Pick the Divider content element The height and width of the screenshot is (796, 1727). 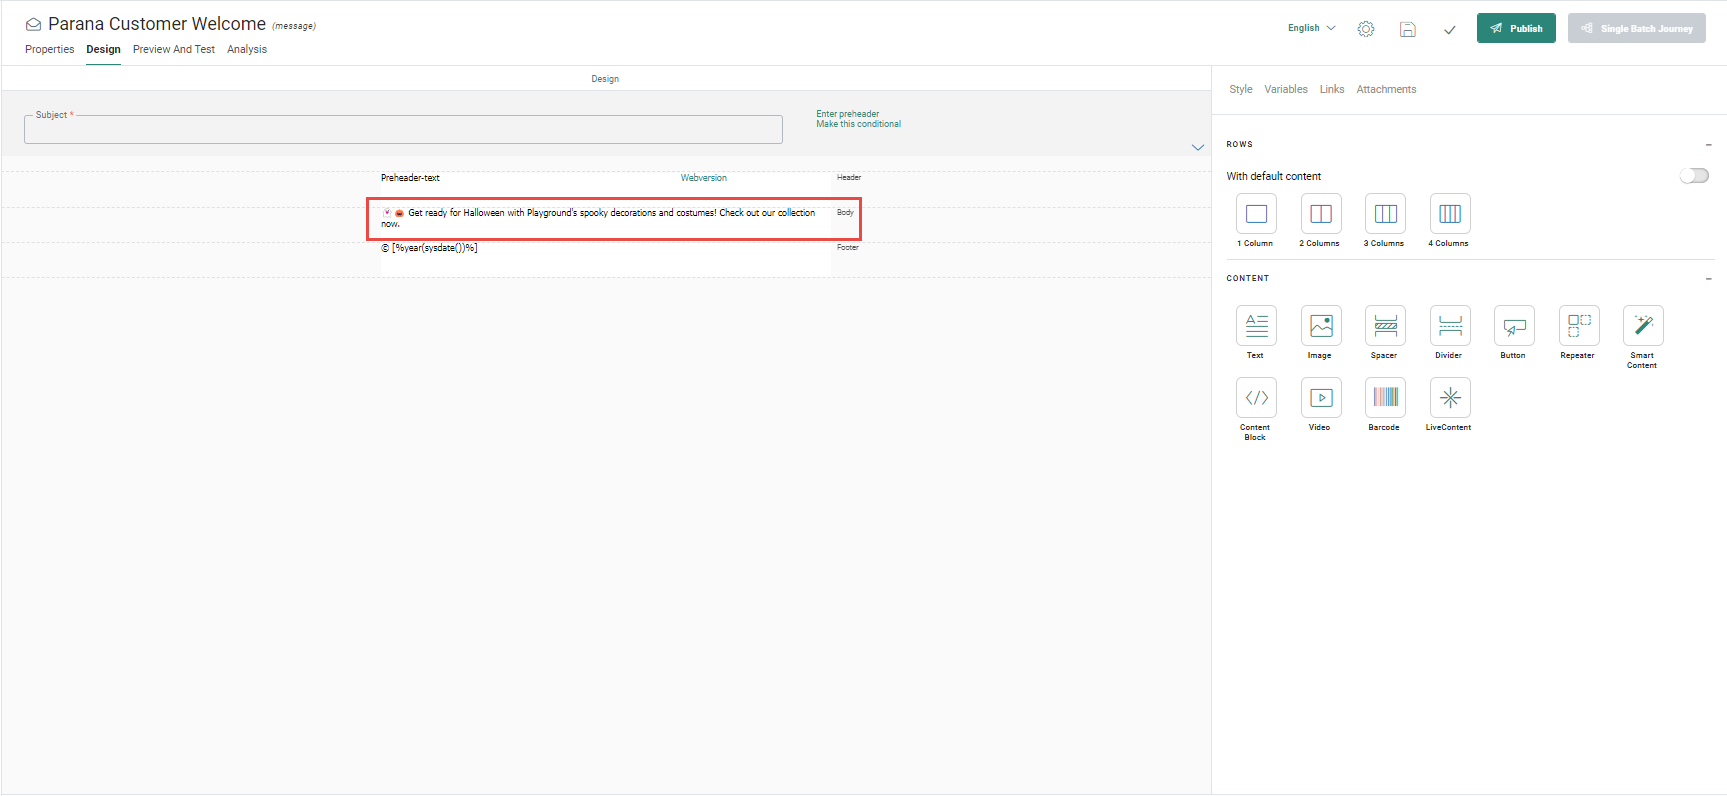coord(1450,326)
